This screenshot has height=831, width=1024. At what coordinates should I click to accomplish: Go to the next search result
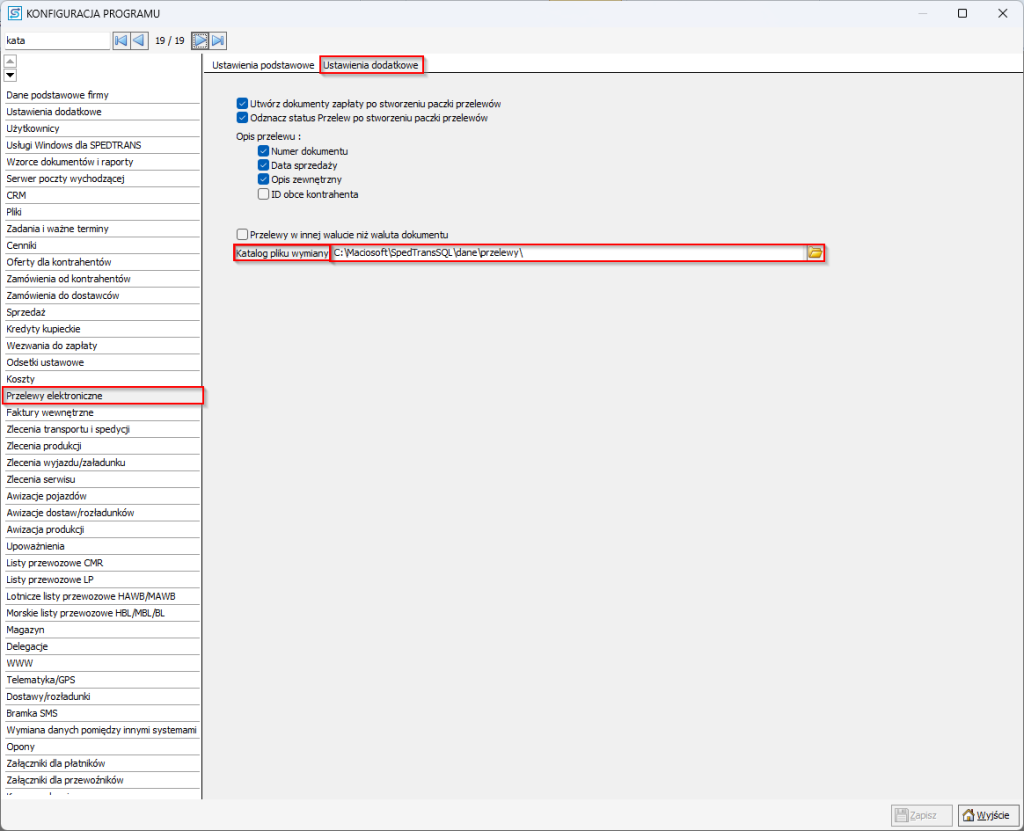(200, 41)
